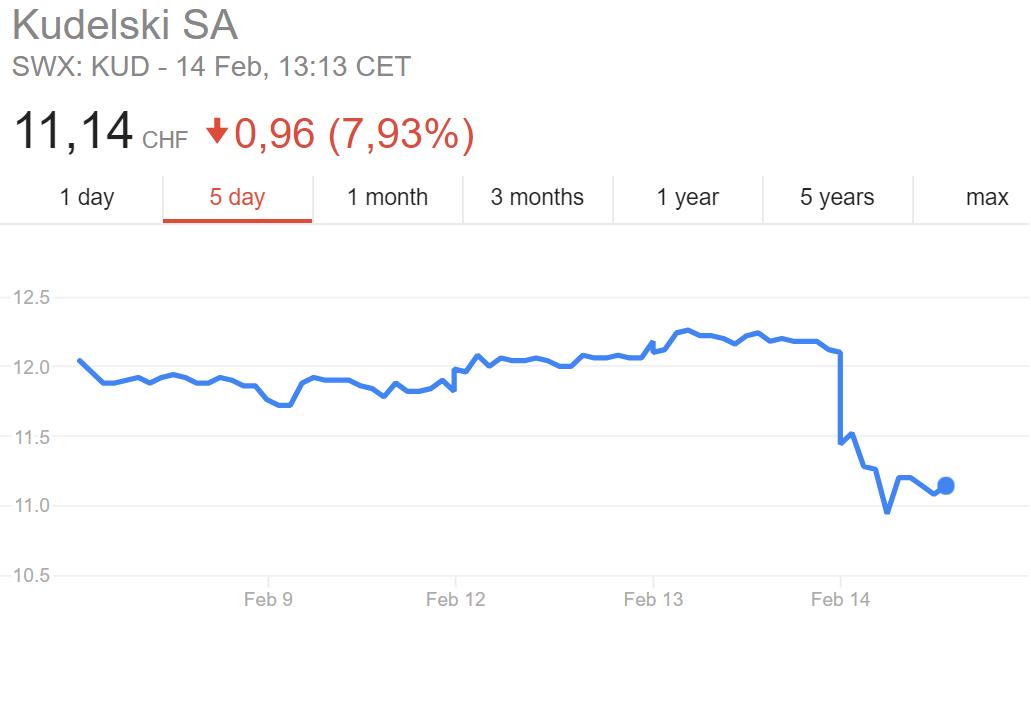Show the 3 months price history
The height and width of the screenshot is (713, 1031).
pos(537,197)
